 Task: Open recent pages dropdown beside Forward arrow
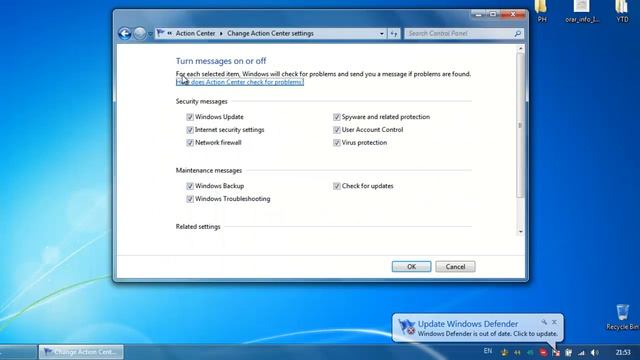coord(150,34)
